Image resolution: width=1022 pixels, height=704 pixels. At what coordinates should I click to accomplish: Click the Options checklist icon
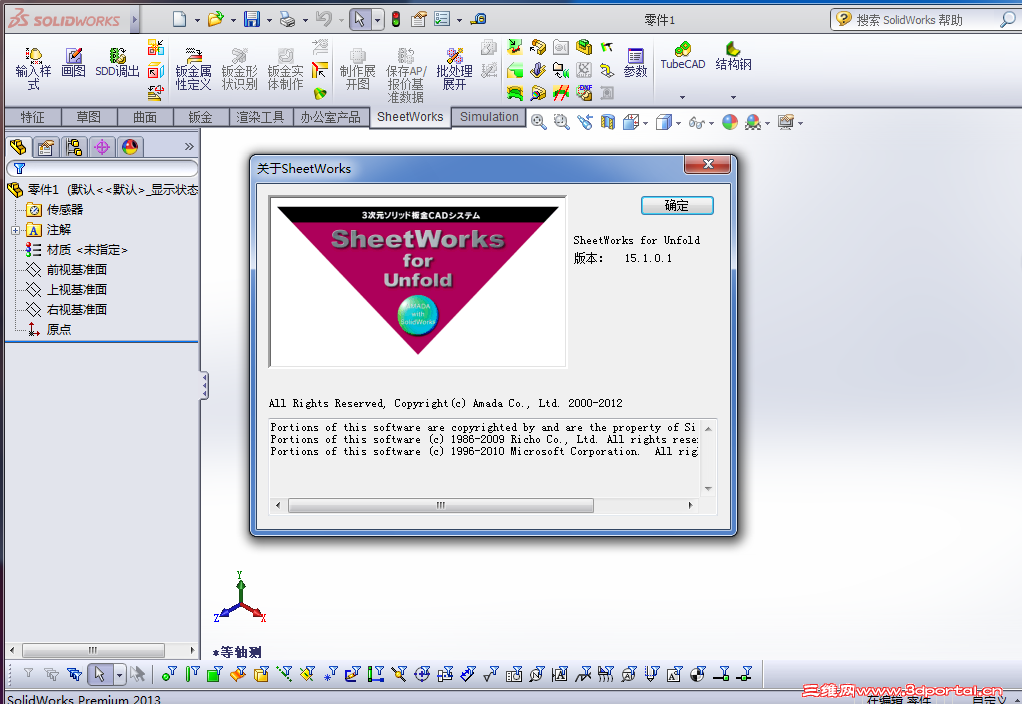[442, 19]
